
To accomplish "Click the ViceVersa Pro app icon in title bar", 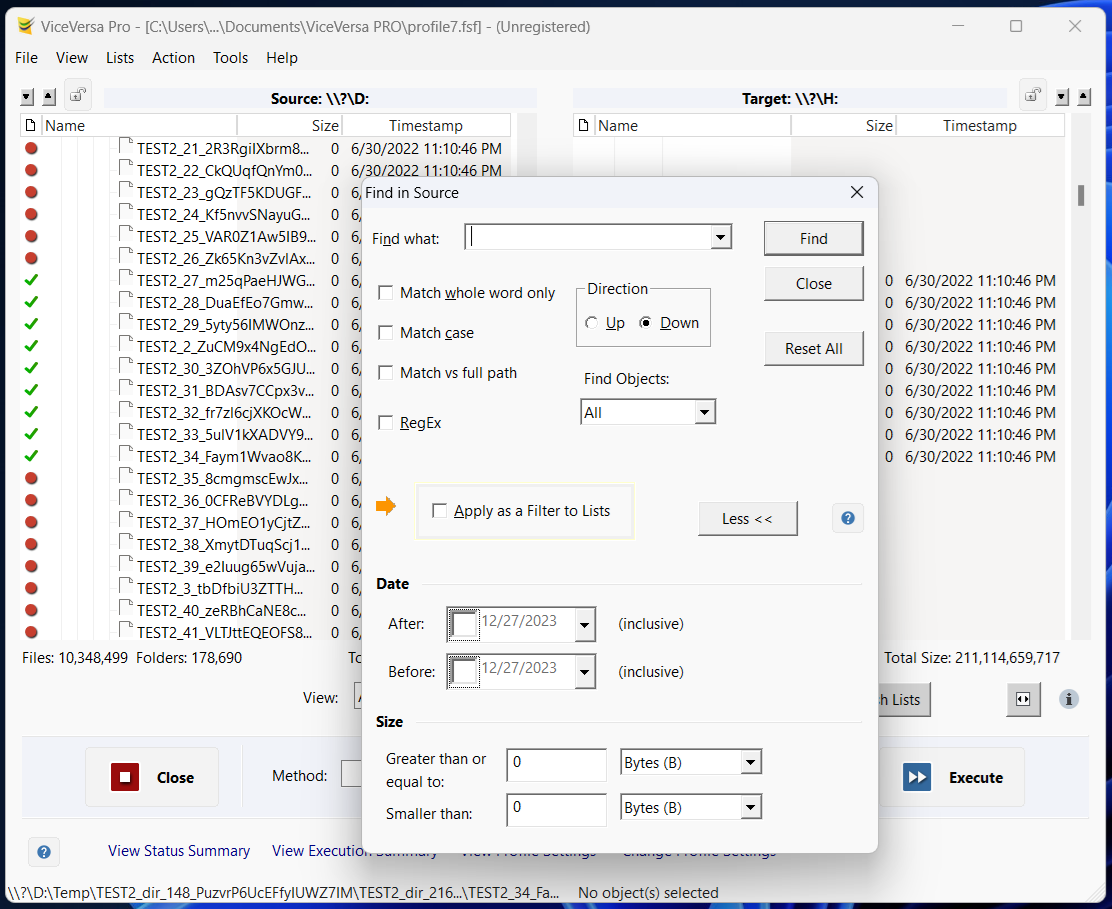I will pos(26,26).
